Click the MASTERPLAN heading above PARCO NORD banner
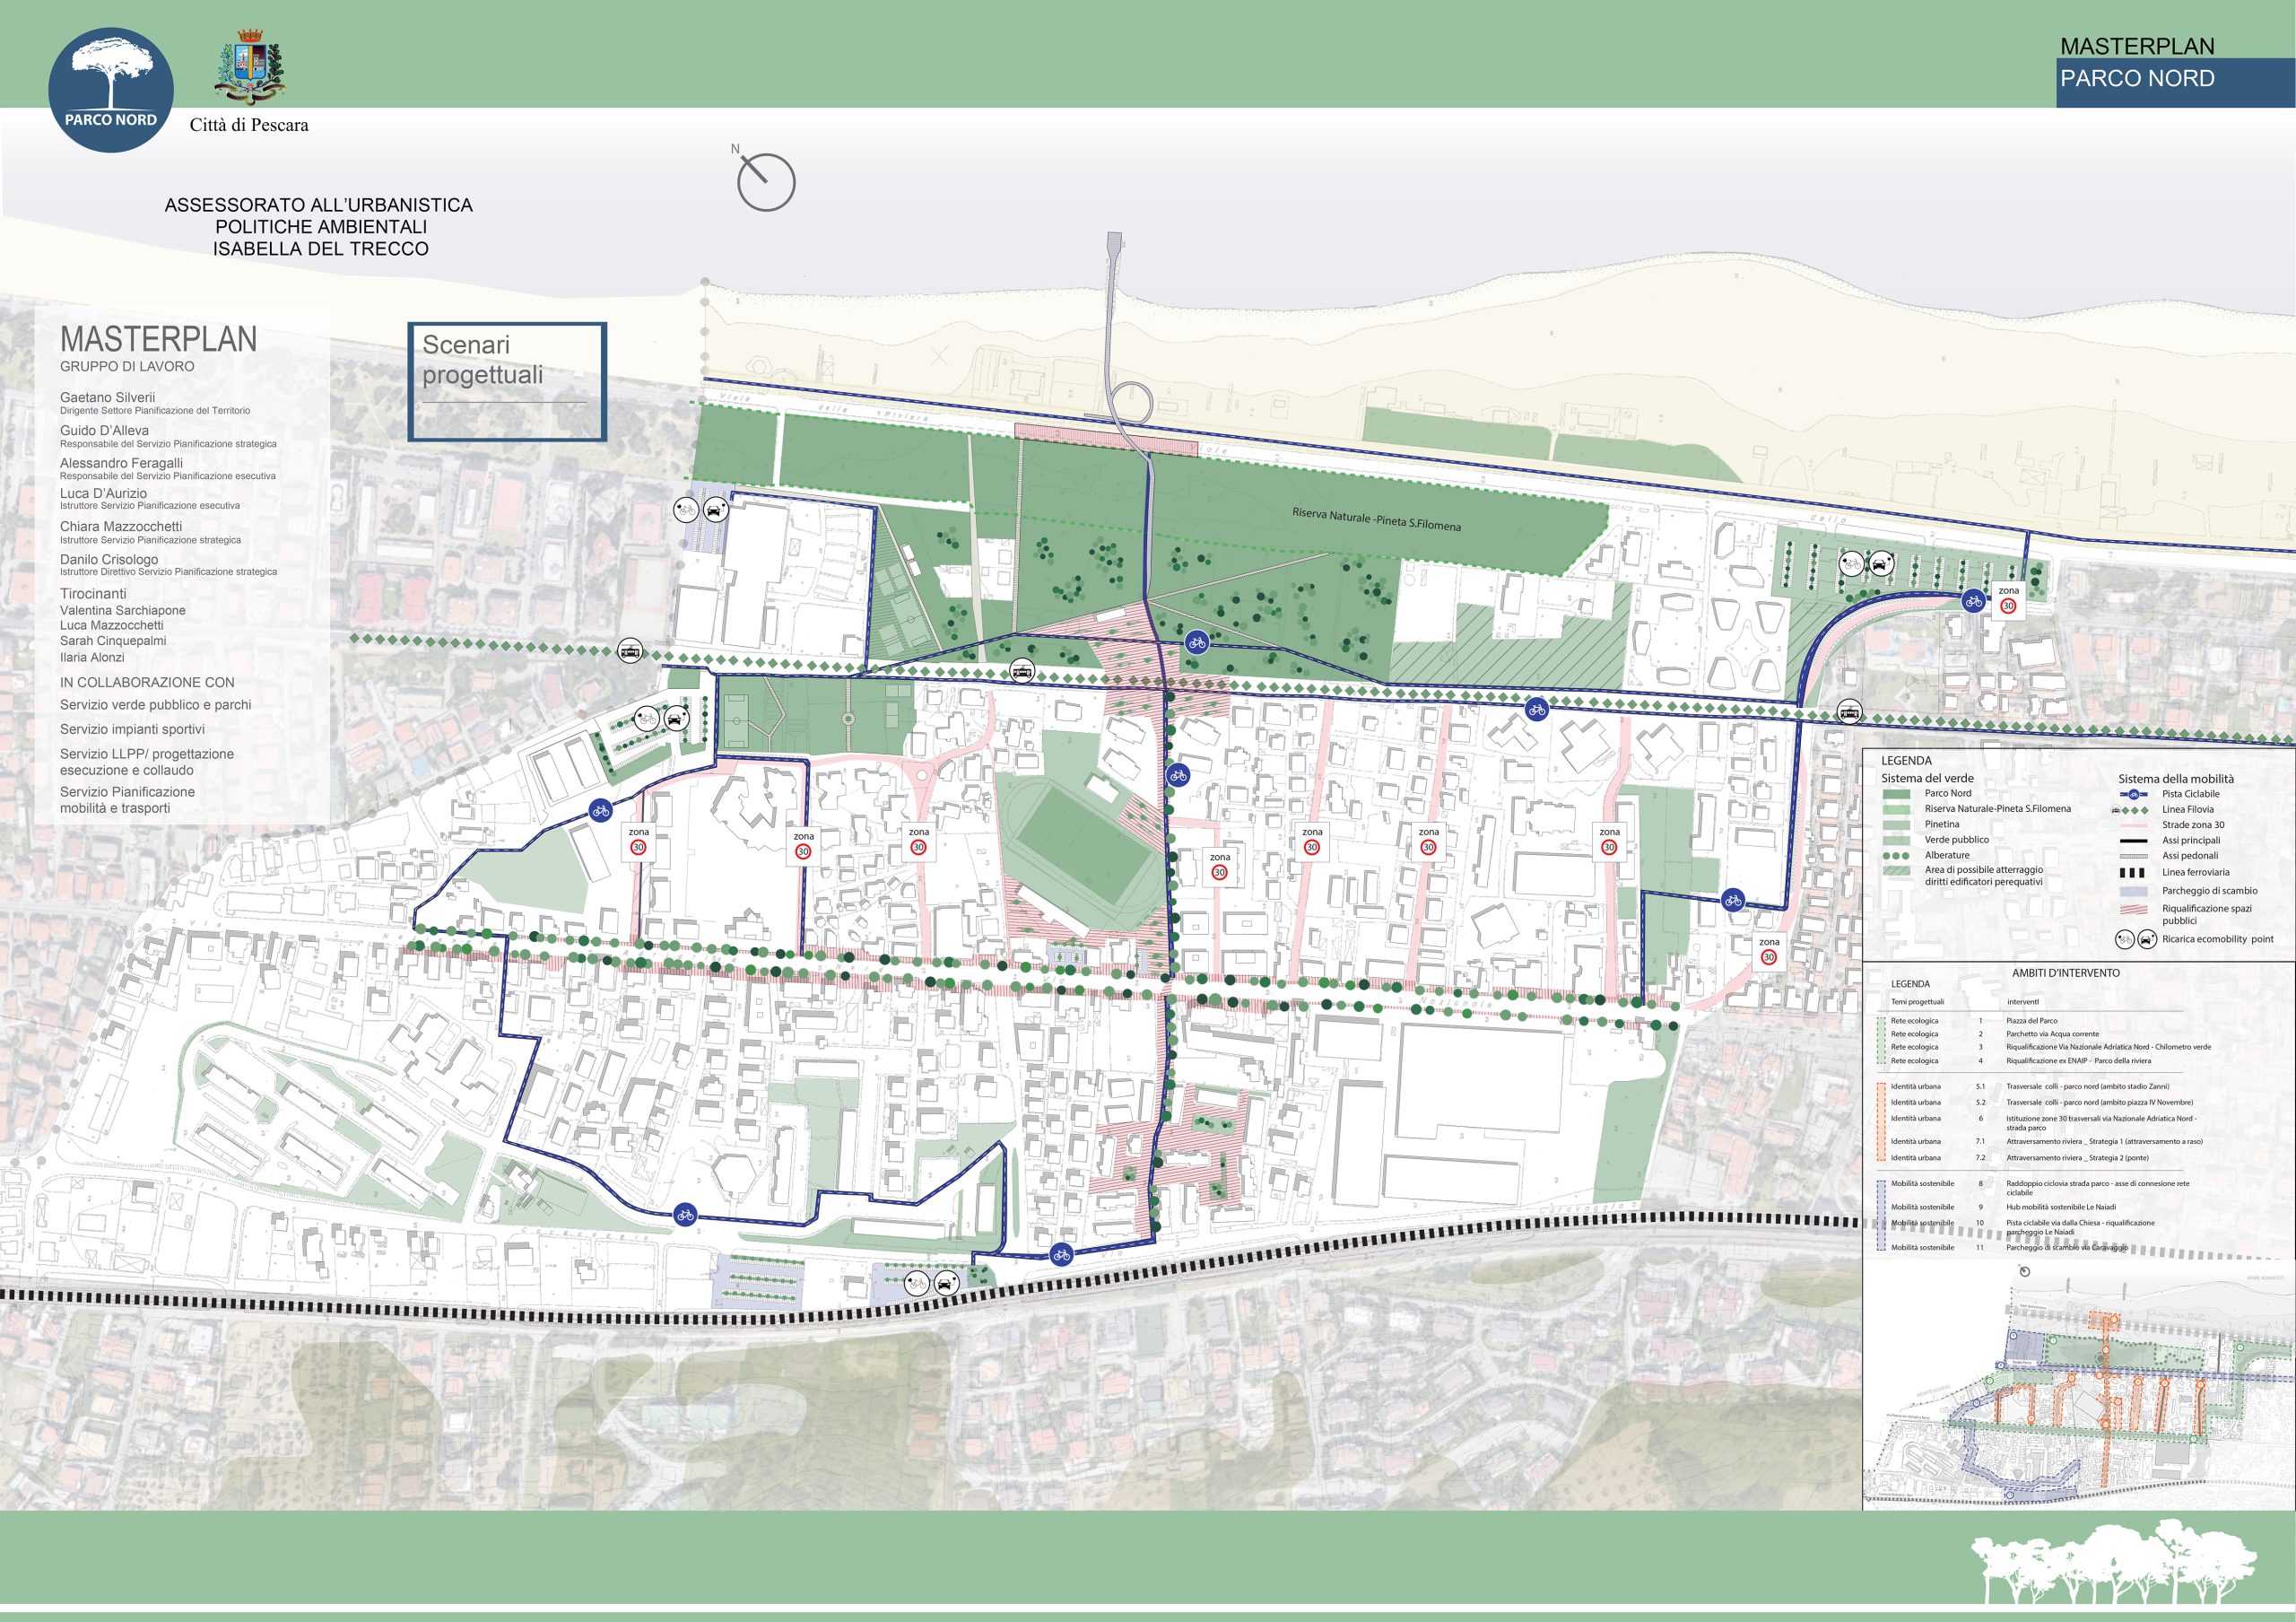The height and width of the screenshot is (1622, 2296). 2137,46
